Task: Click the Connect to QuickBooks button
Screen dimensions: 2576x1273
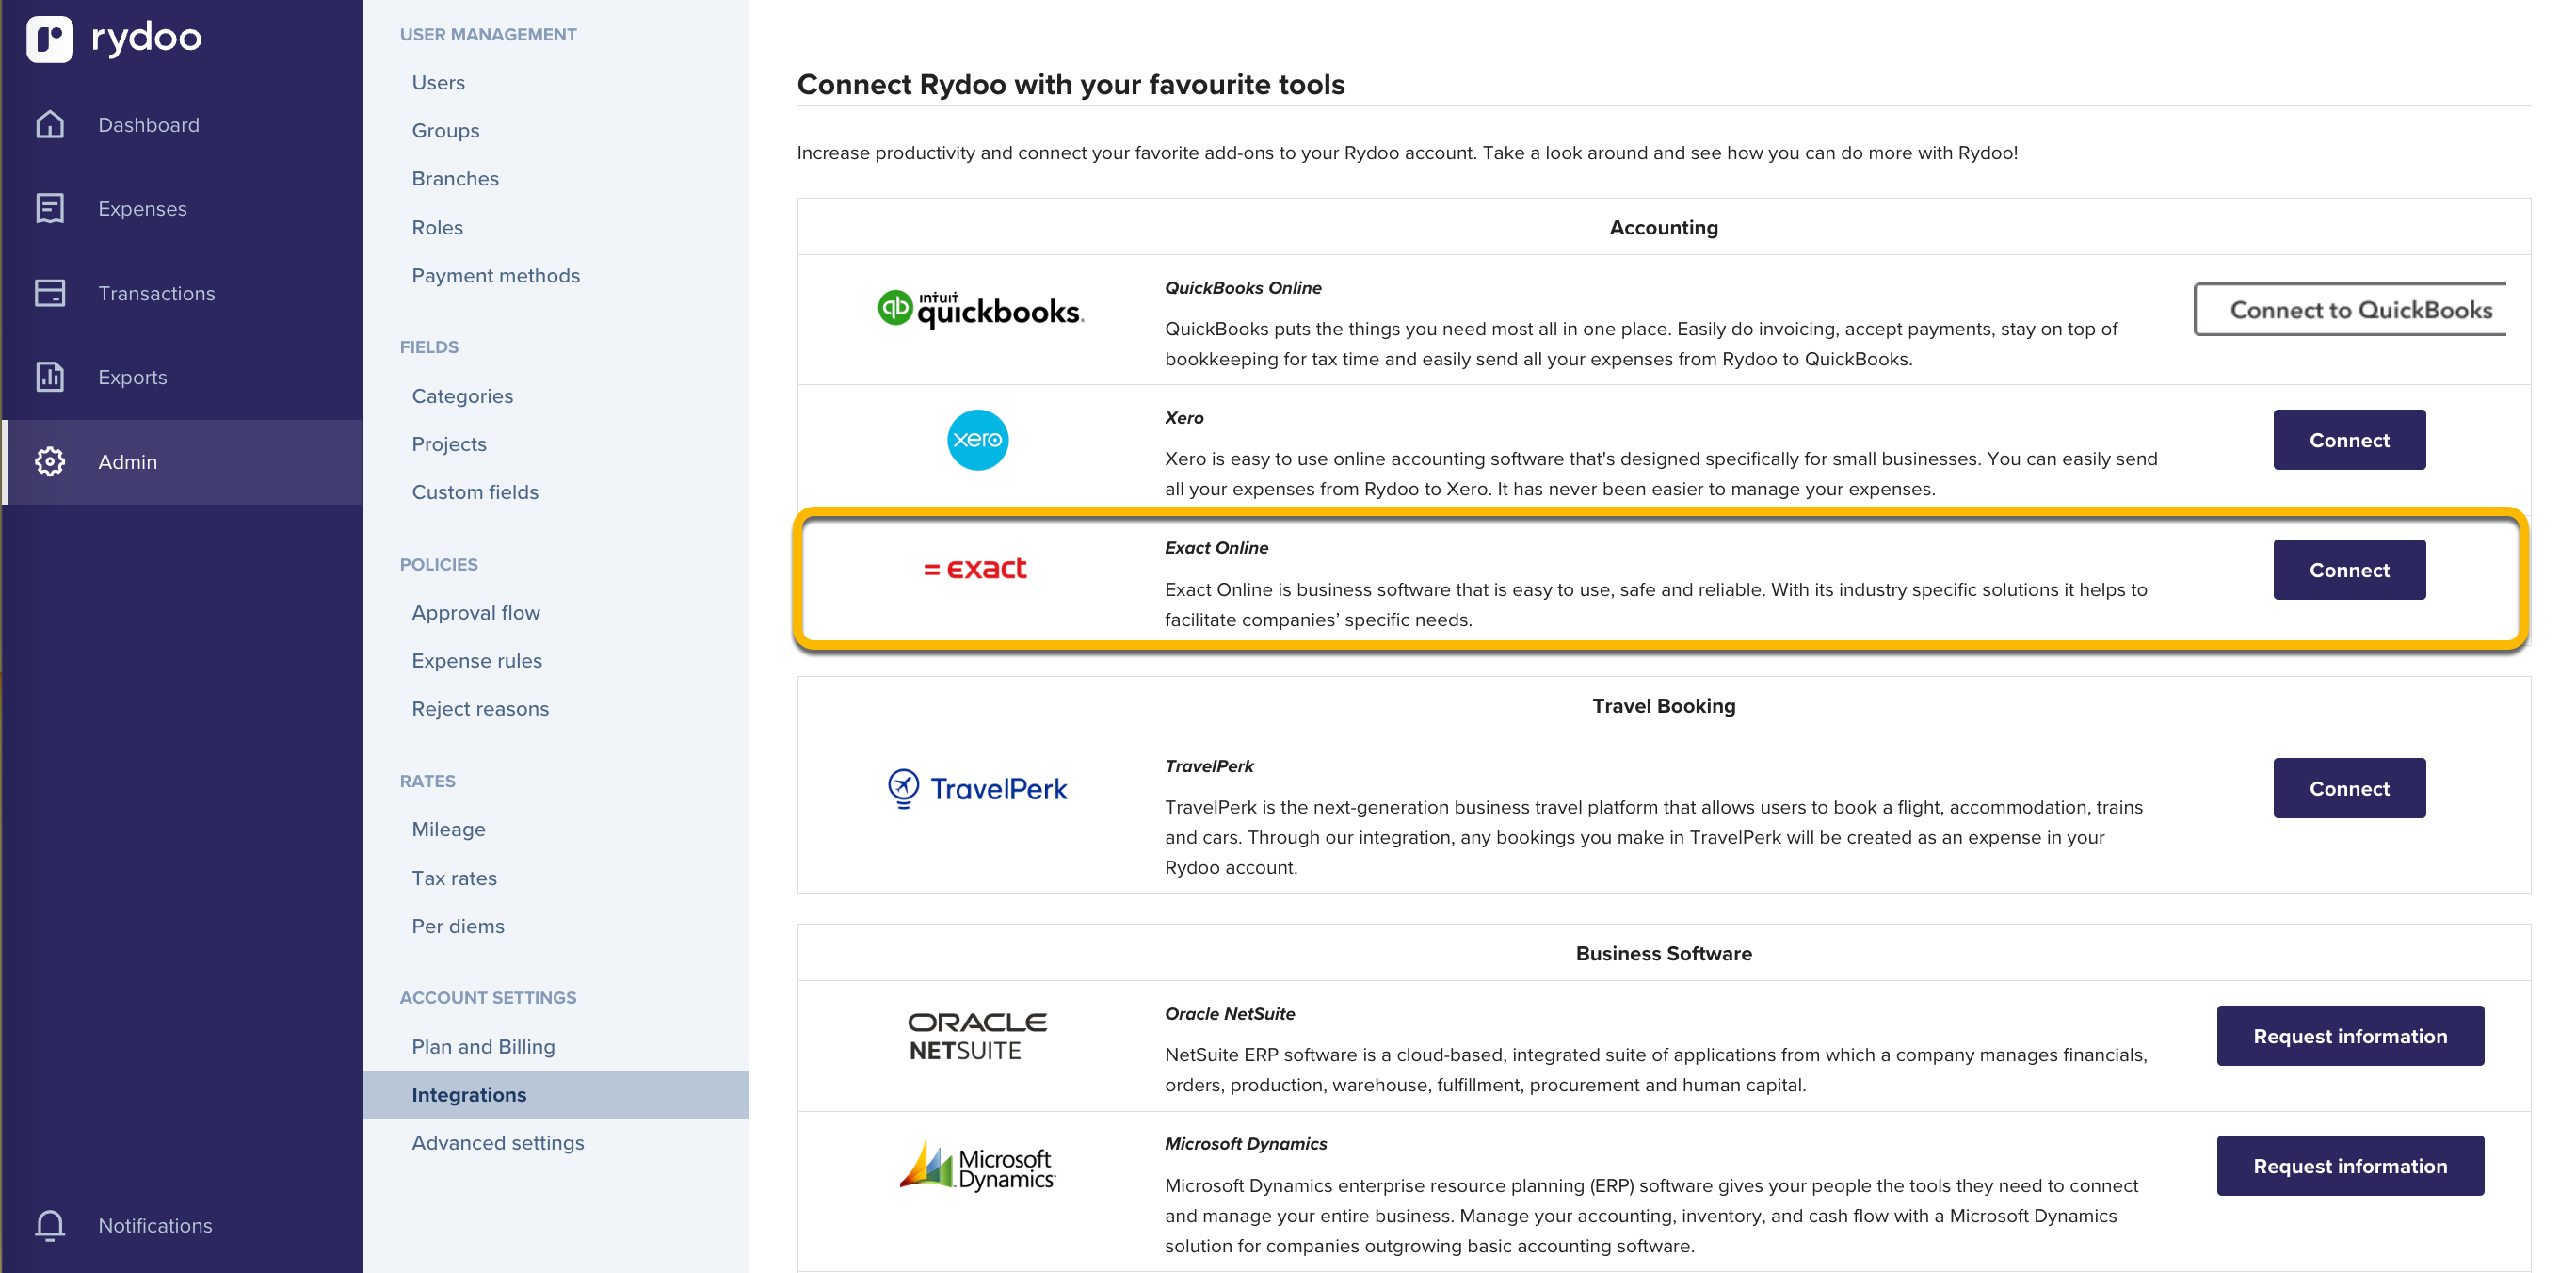Action: click(2349, 309)
